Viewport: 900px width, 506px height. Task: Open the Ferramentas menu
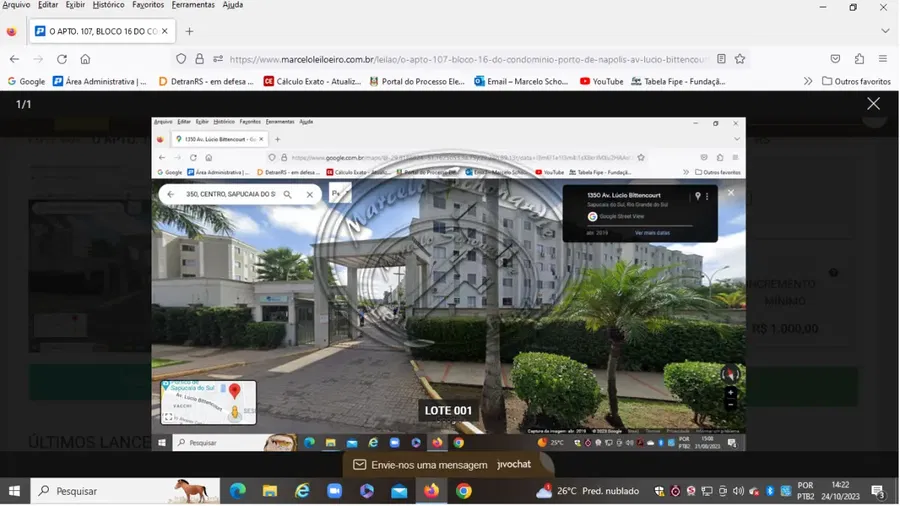pos(192,5)
